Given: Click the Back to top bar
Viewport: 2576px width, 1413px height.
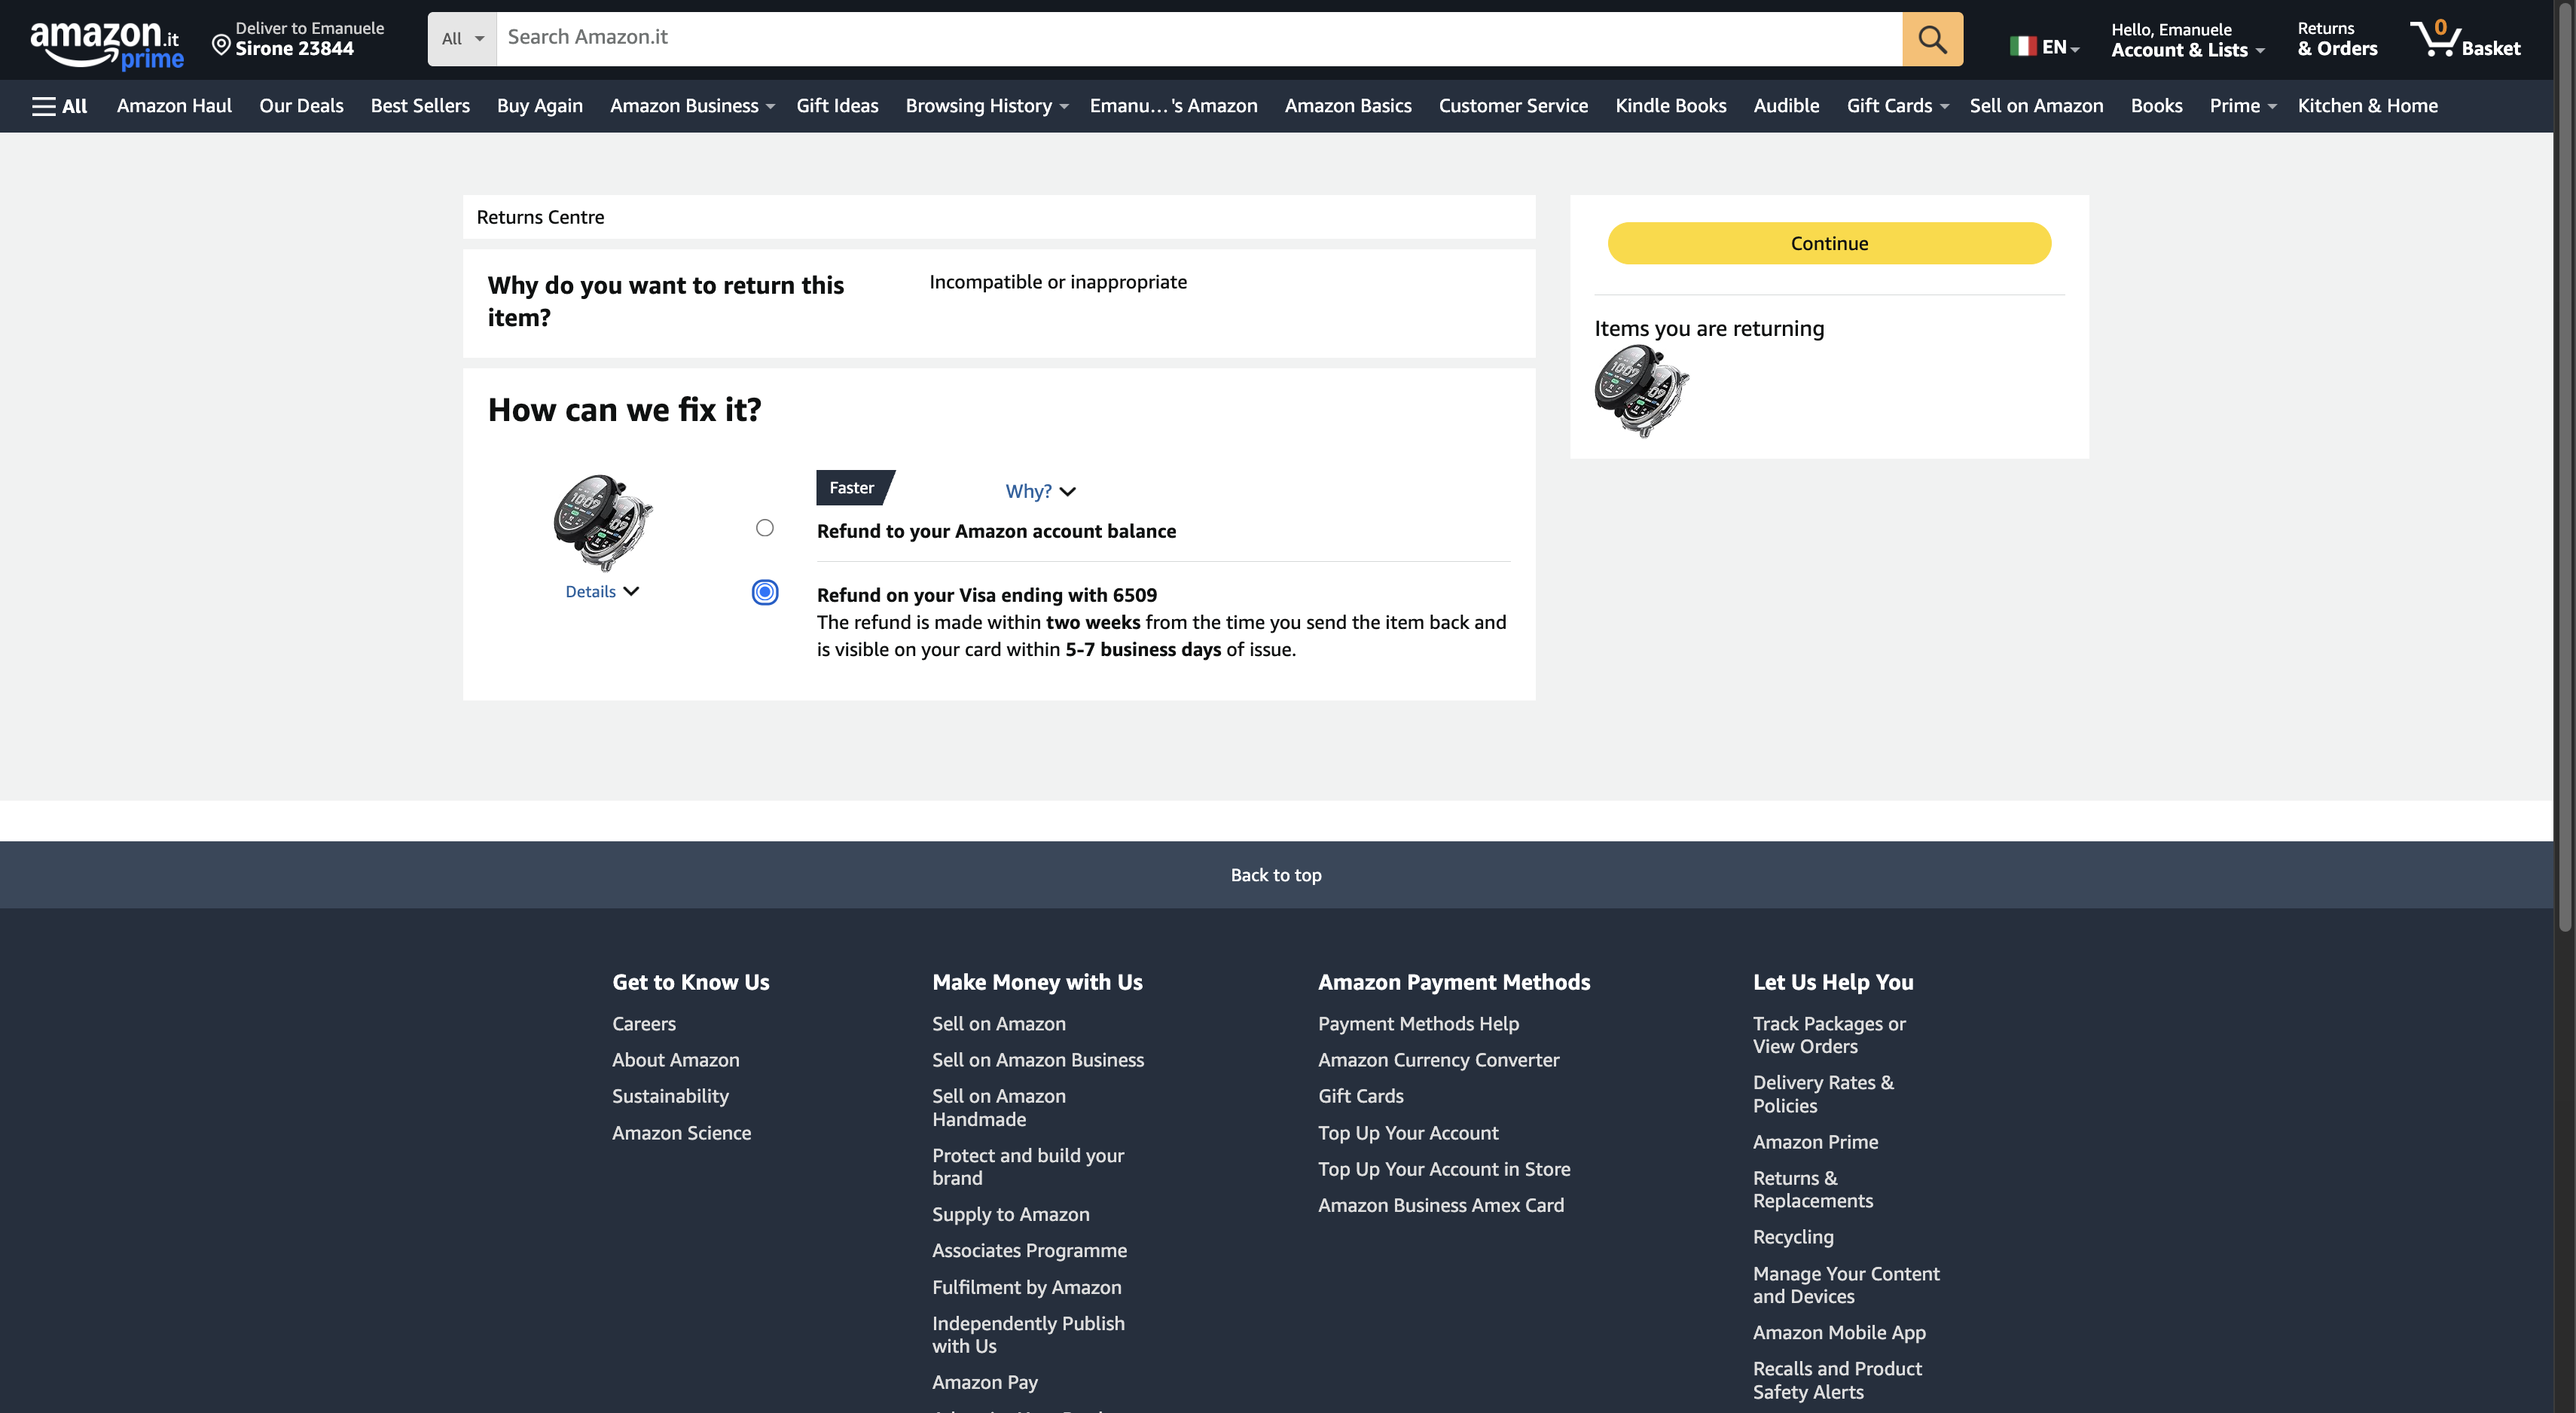Looking at the screenshot, I should [1276, 875].
